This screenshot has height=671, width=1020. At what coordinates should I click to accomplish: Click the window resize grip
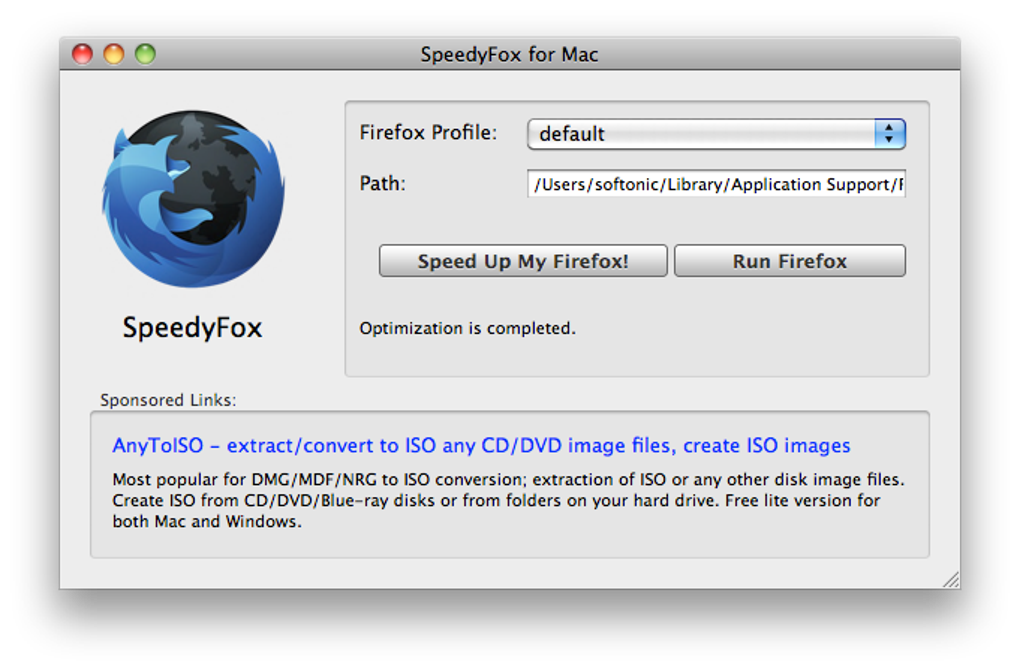(950, 578)
